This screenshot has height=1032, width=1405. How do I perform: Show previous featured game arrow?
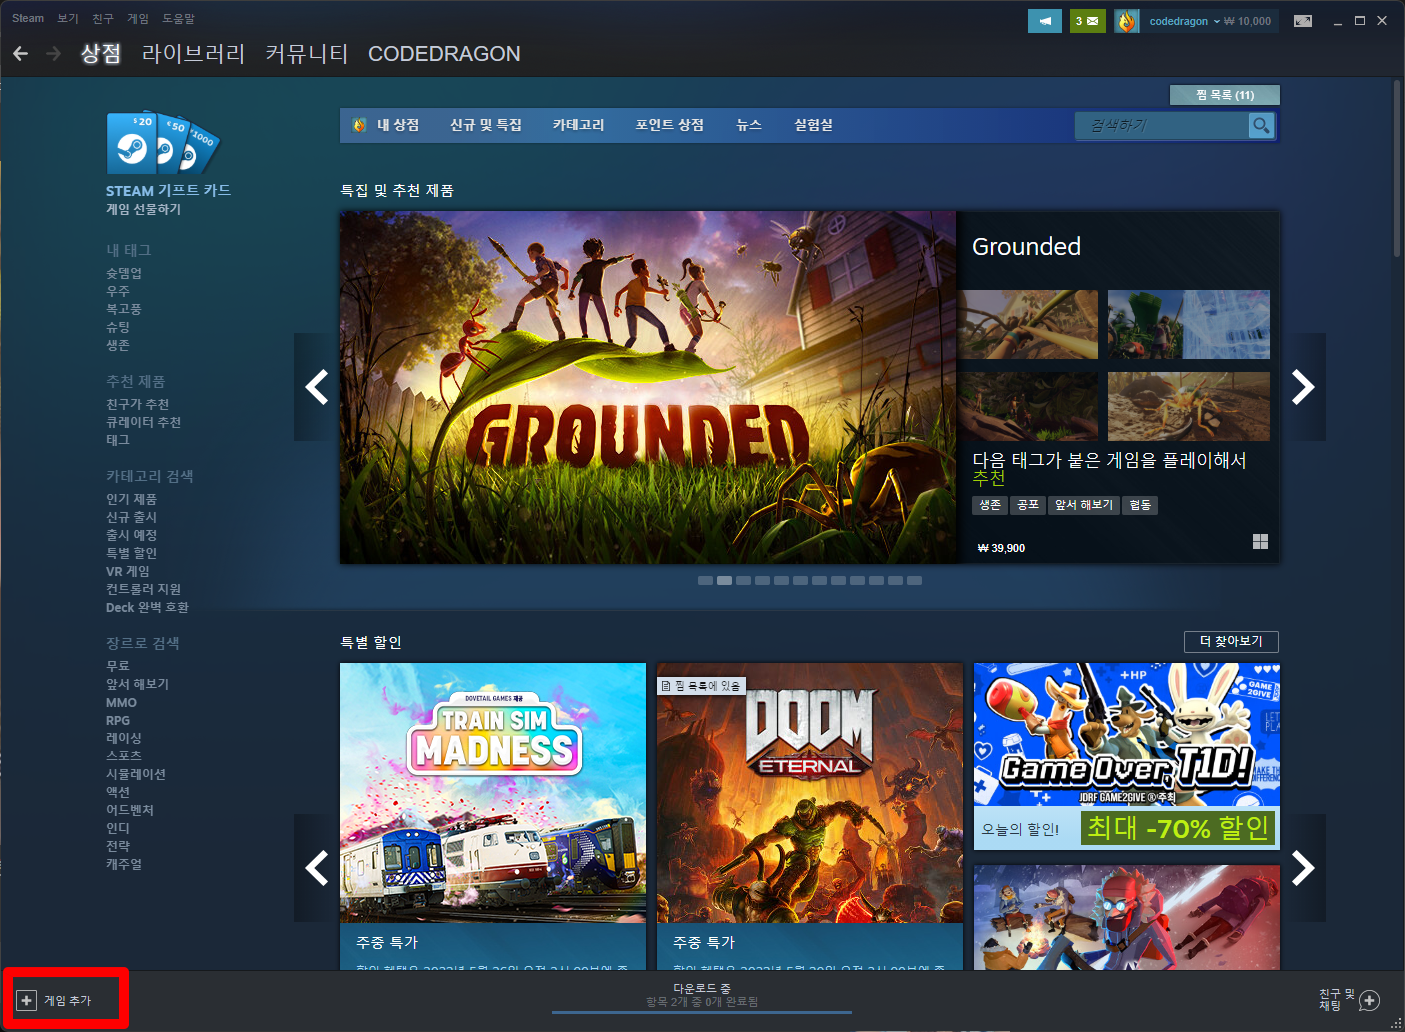pyautogui.click(x=316, y=387)
